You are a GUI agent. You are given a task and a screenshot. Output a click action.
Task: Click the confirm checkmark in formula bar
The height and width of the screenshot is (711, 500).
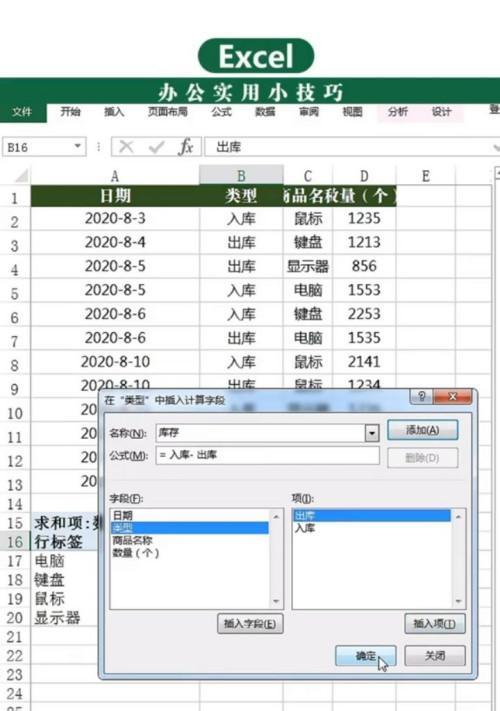(x=156, y=147)
